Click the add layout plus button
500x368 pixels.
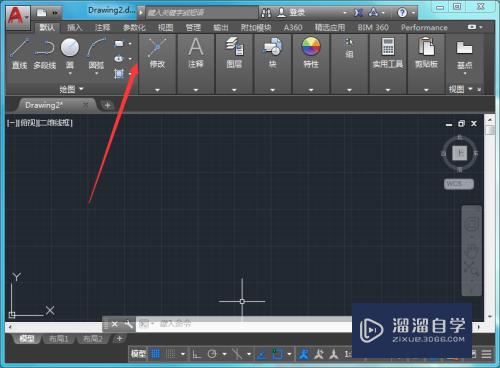[119, 339]
